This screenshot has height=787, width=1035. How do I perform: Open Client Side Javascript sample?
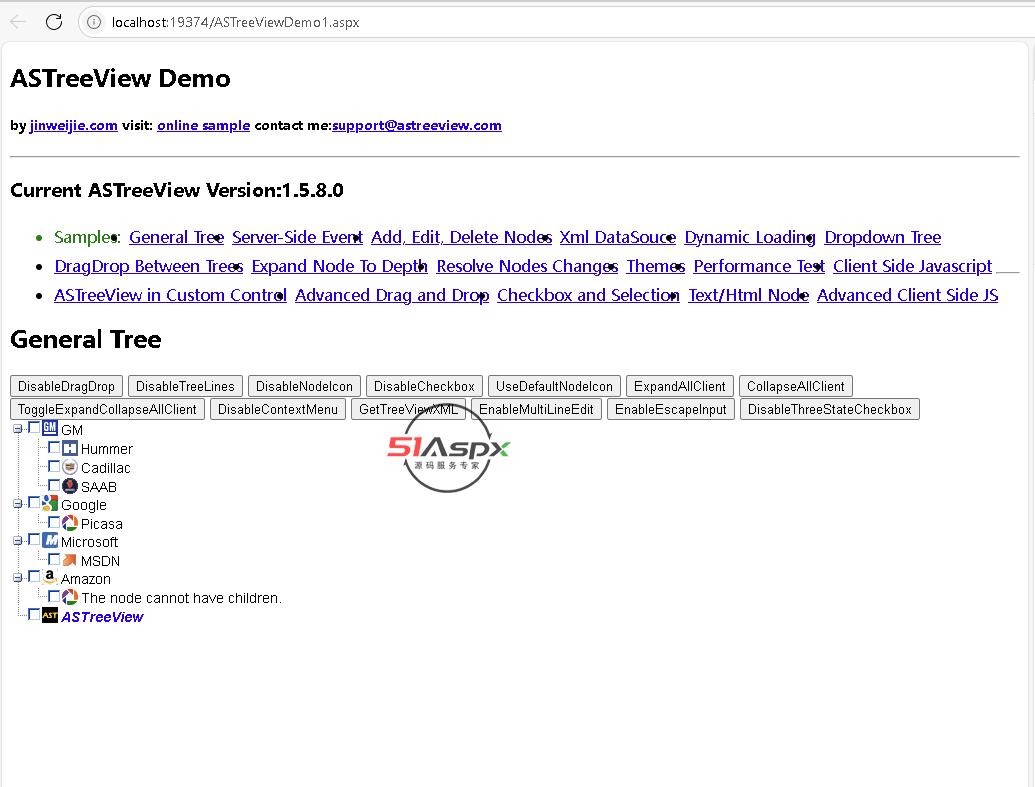coord(912,266)
